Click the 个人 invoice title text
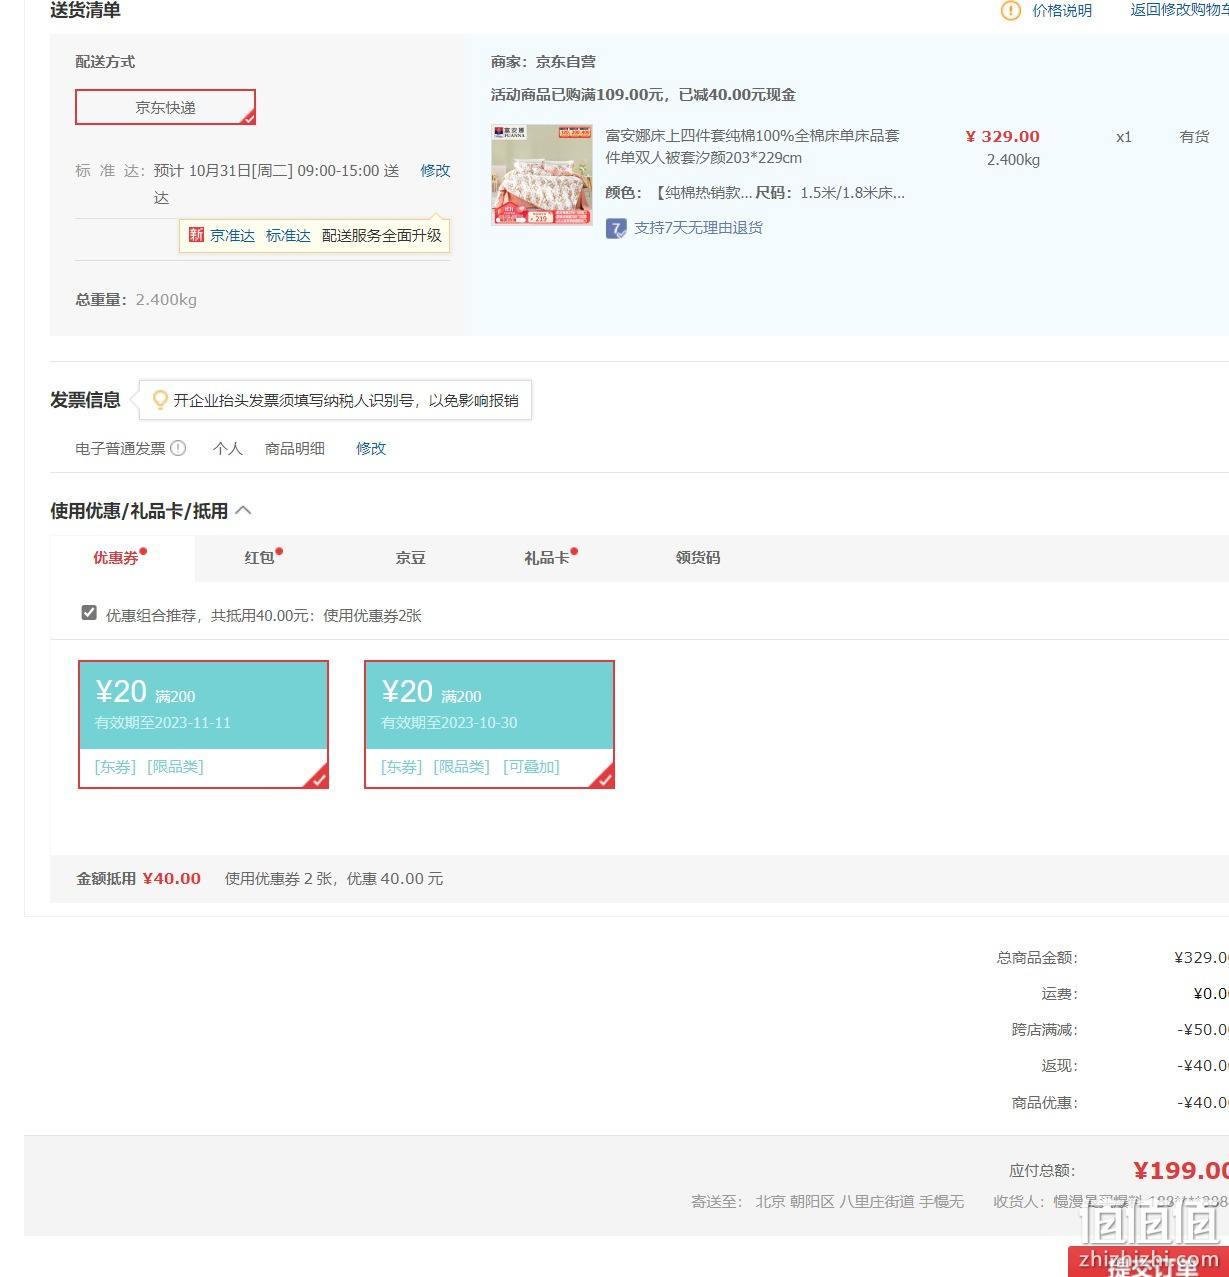The width and height of the screenshot is (1229, 1277). [228, 449]
